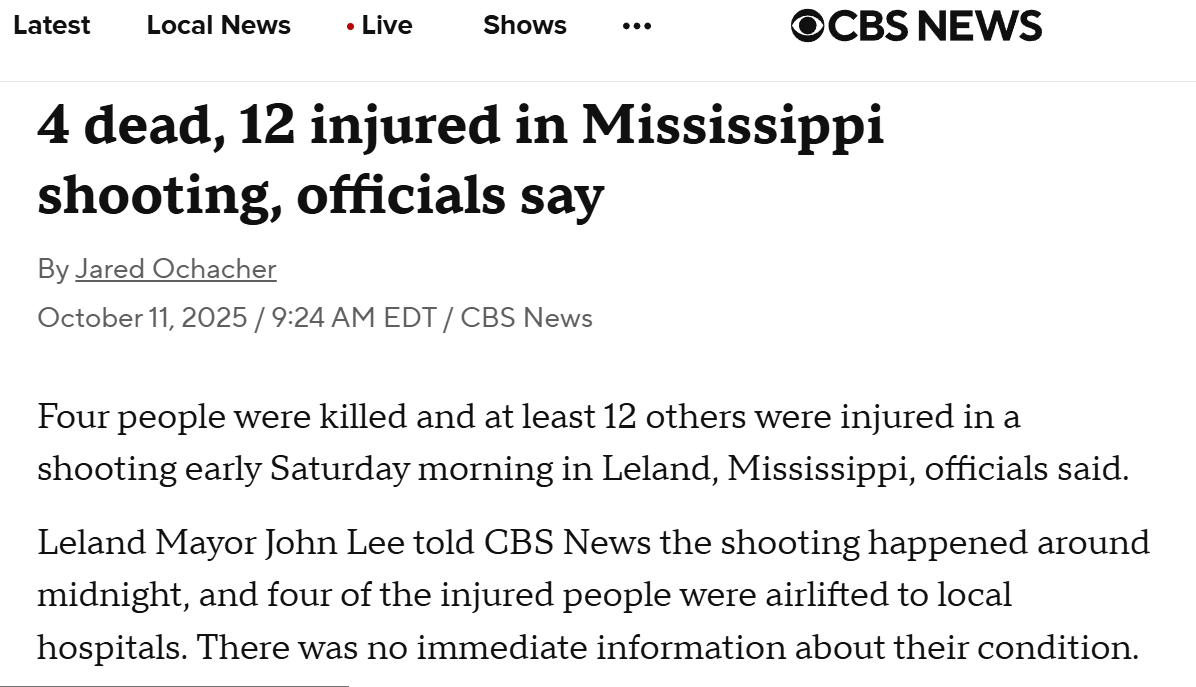Open the Latest news section
This screenshot has width=1196, height=687.
pos(52,26)
